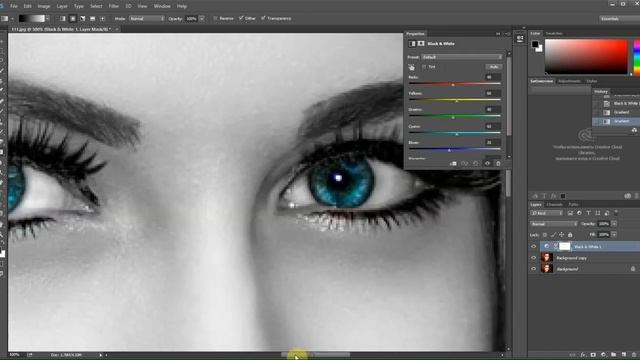The image size is (640, 360).
Task: Open the gradient Mode dropdown
Action: (147, 18)
